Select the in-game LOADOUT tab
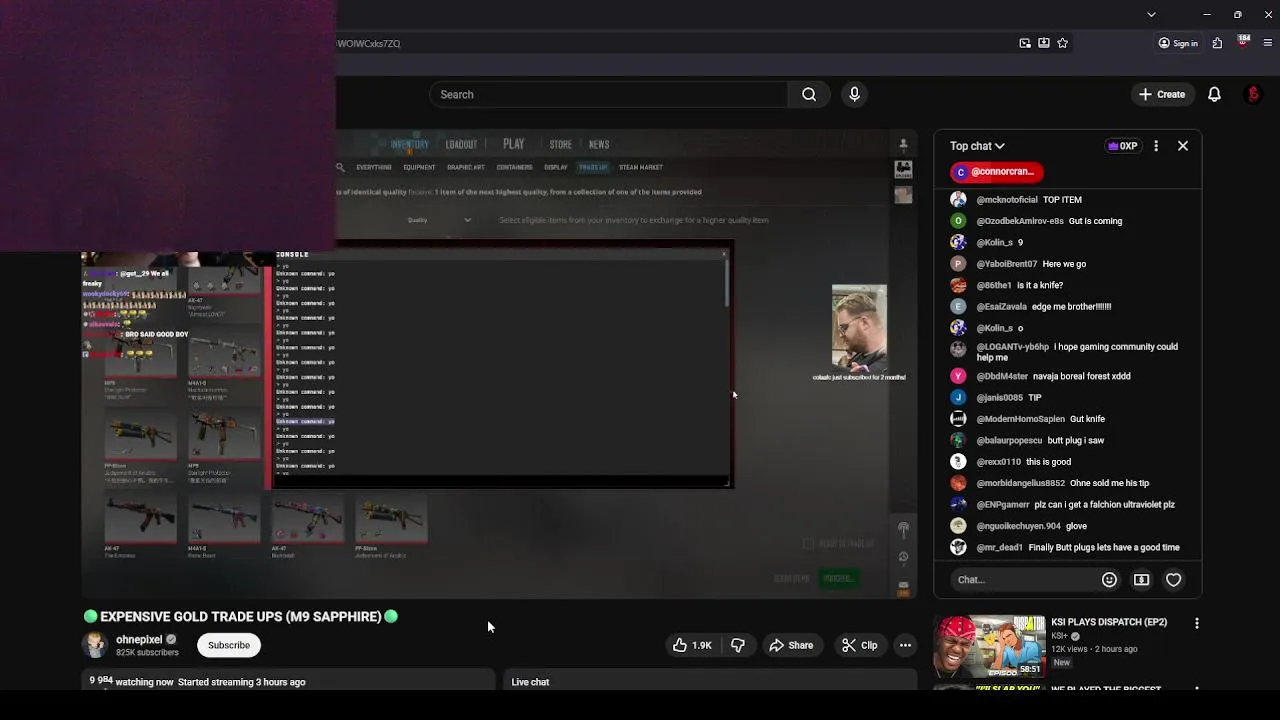 [x=461, y=144]
